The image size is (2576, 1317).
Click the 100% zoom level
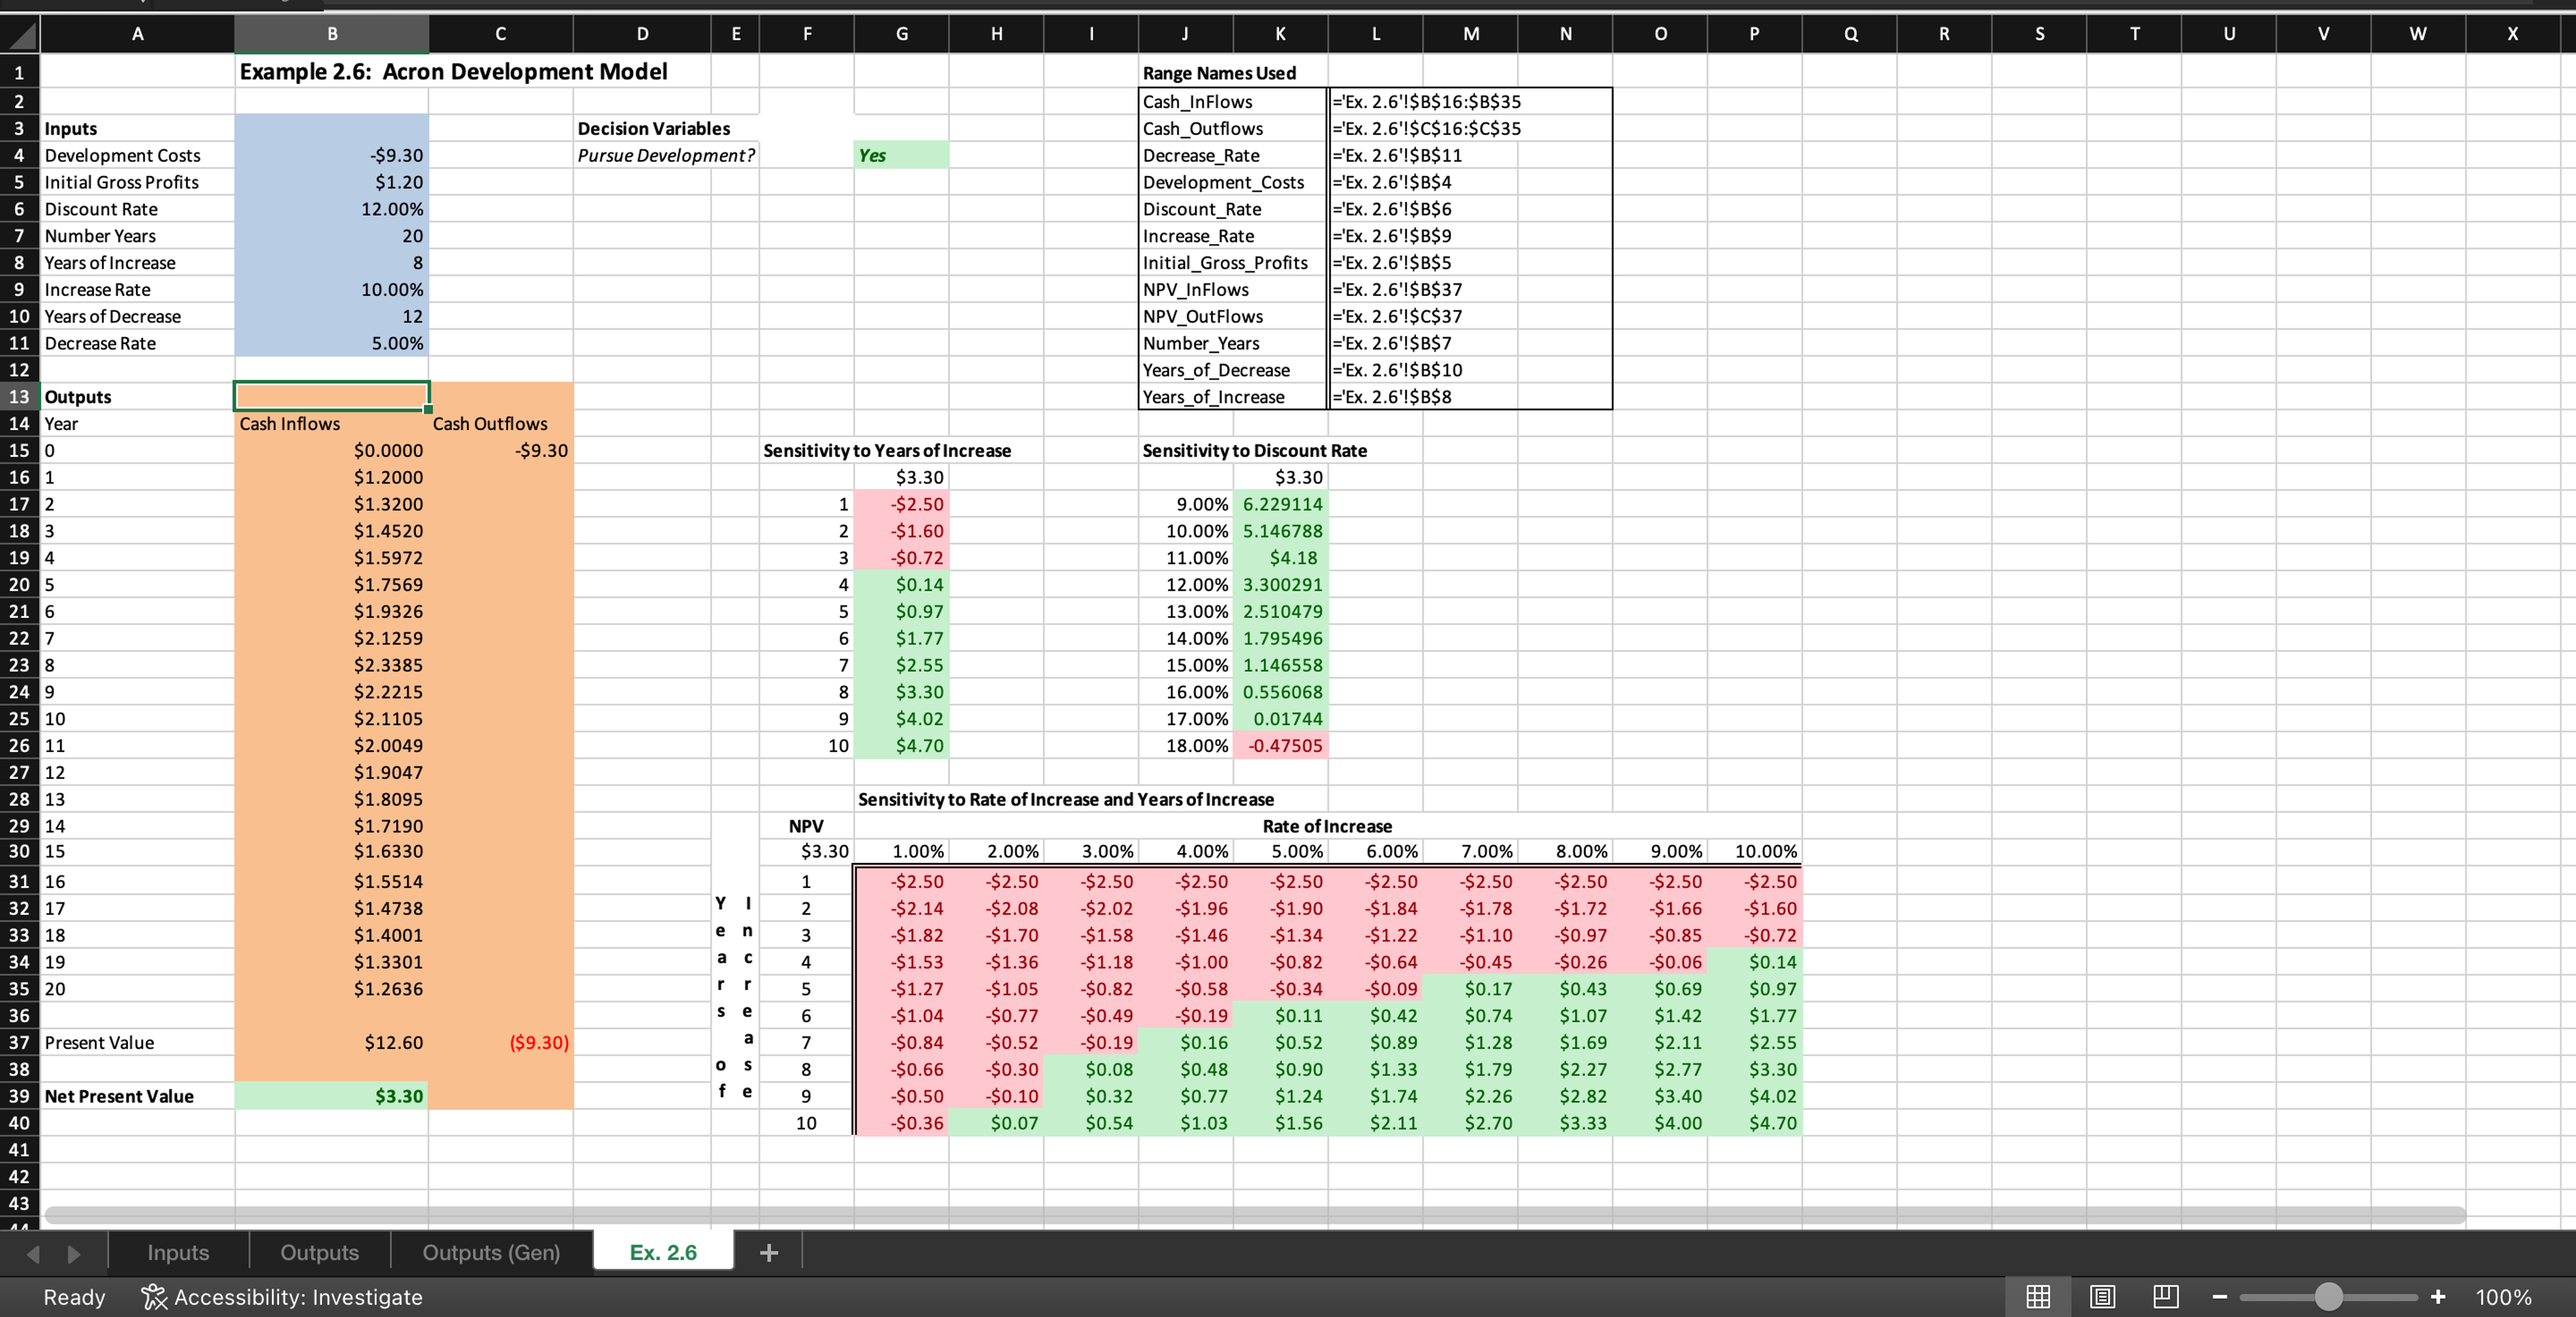[x=2503, y=1297]
